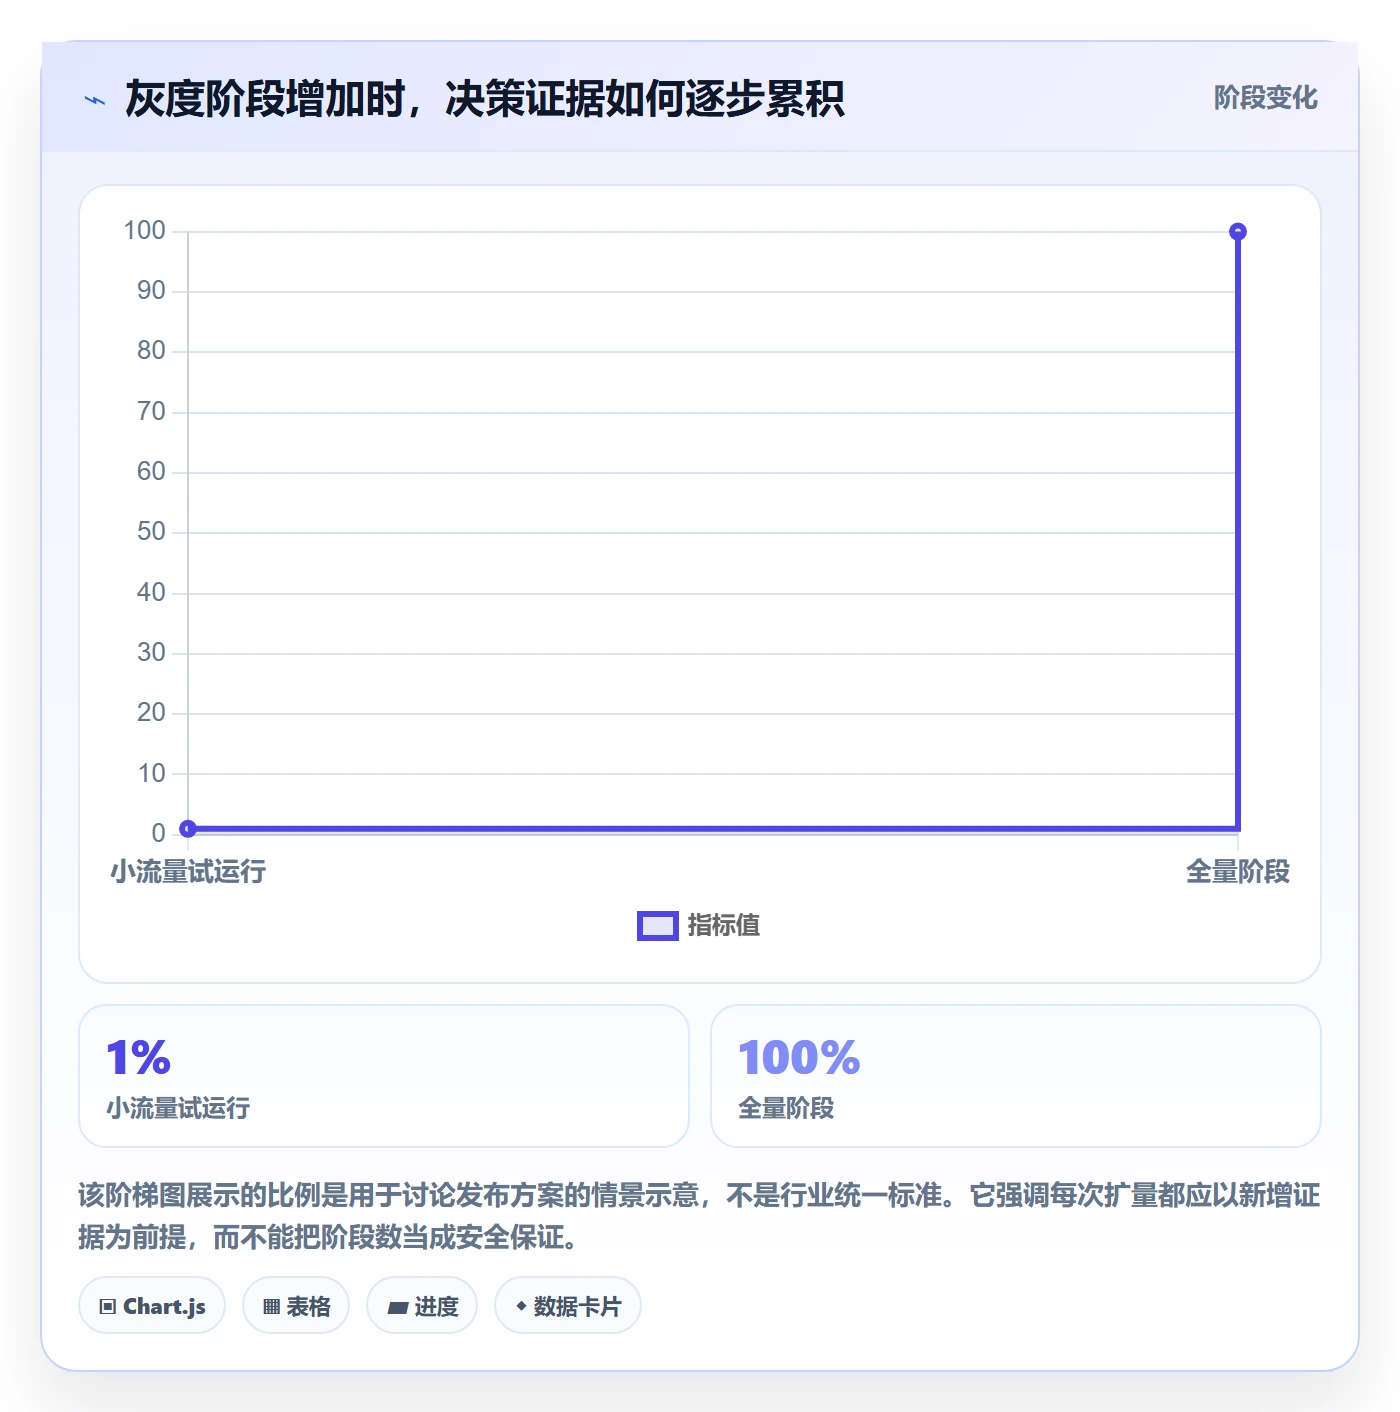
Task: Click the 数据卡片 tag chip
Action: [x=568, y=1306]
